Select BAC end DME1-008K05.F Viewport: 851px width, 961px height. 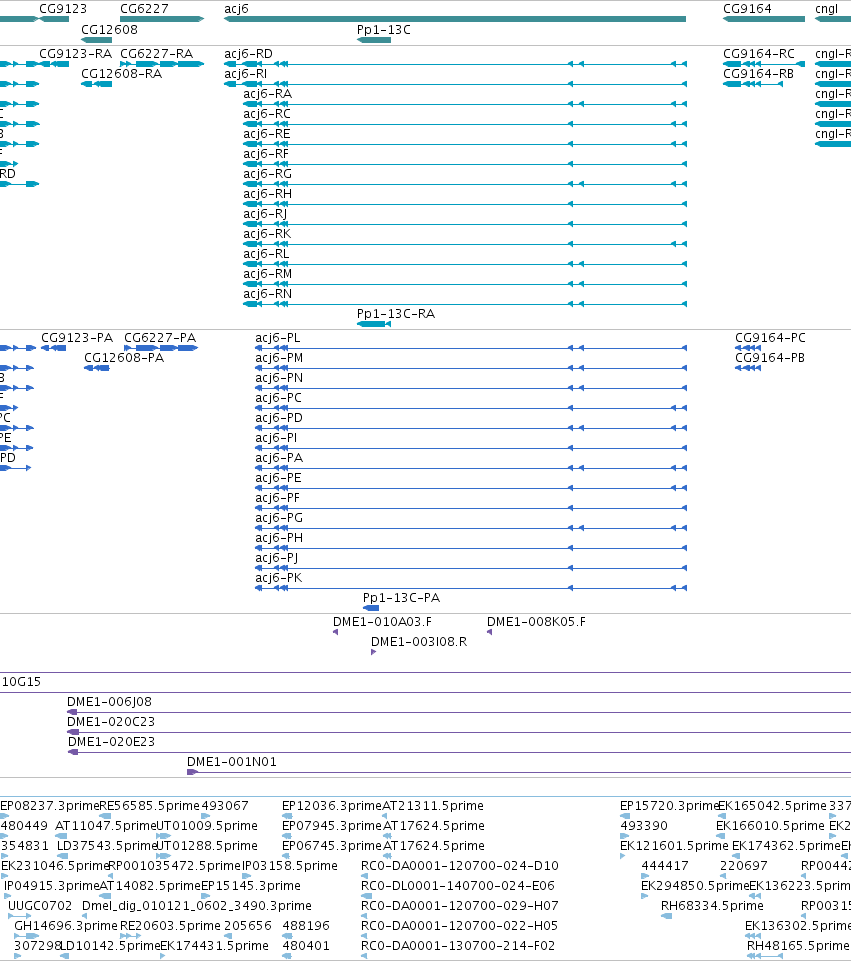(536, 622)
